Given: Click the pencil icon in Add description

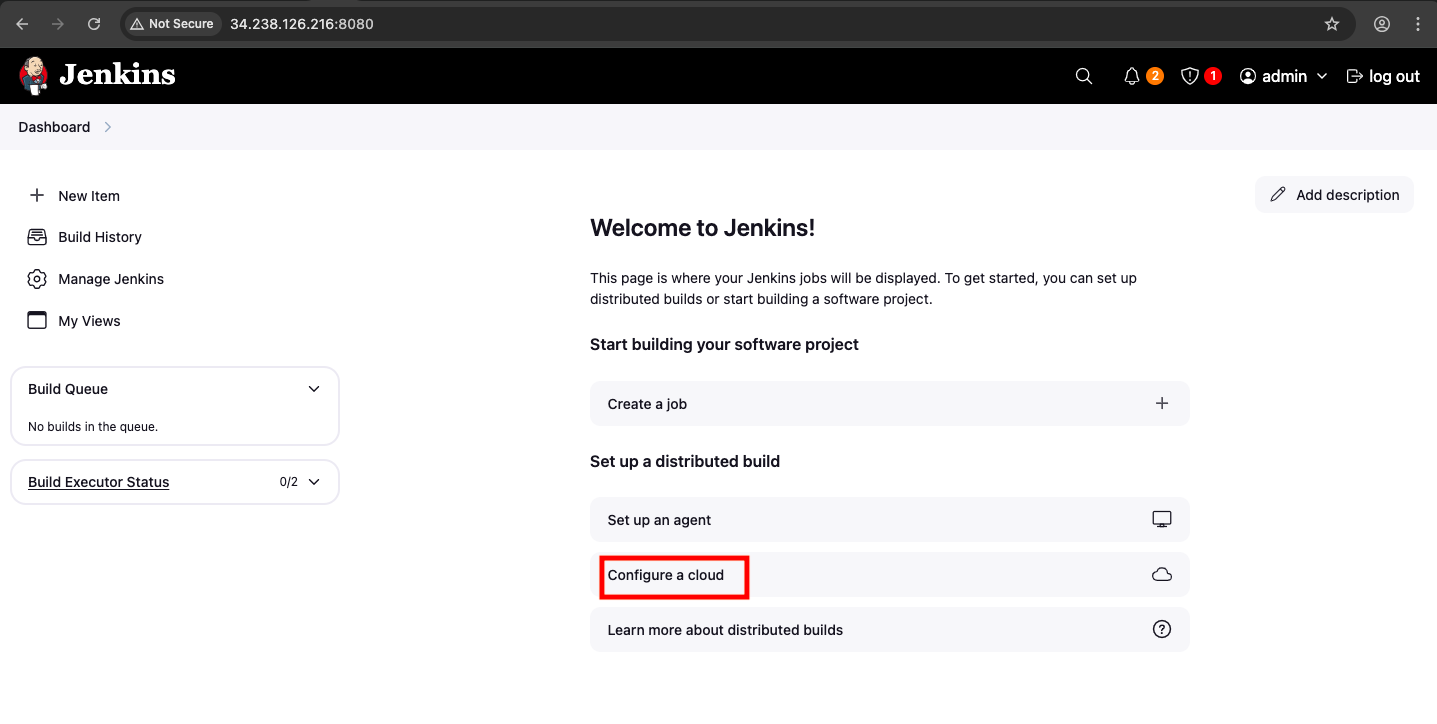Looking at the screenshot, I should (x=1278, y=195).
